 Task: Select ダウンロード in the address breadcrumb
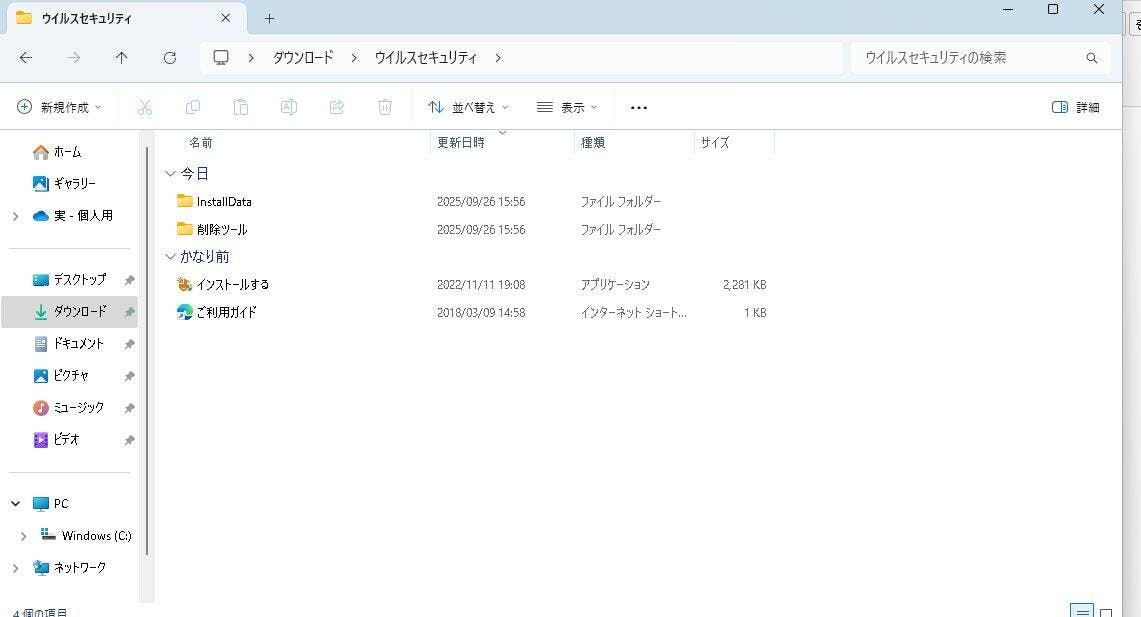pos(303,58)
